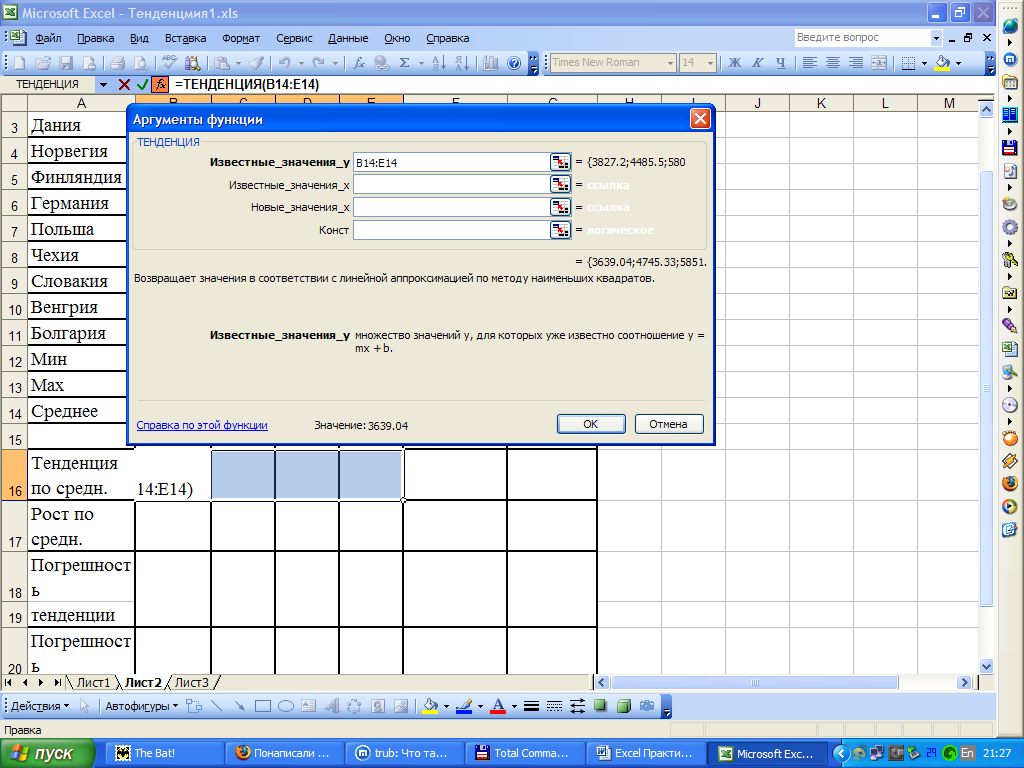
Task: Open the Действия dropdown menu
Action: click(40, 706)
